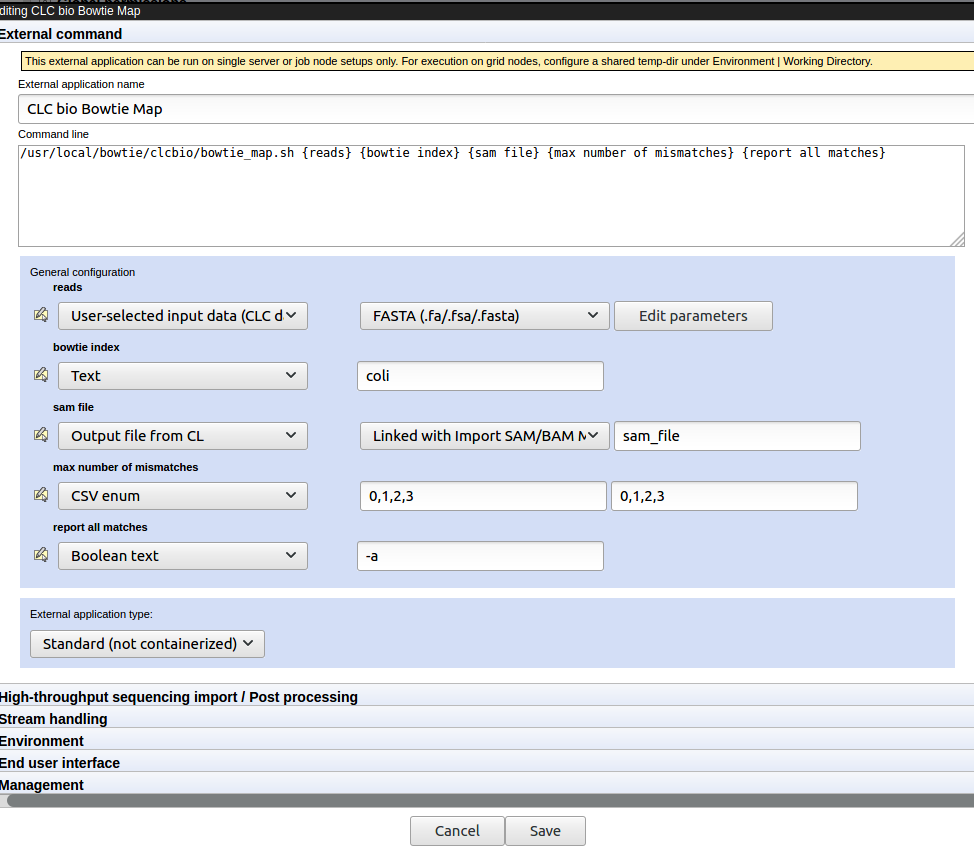Expand the Environment section

[x=42, y=740]
